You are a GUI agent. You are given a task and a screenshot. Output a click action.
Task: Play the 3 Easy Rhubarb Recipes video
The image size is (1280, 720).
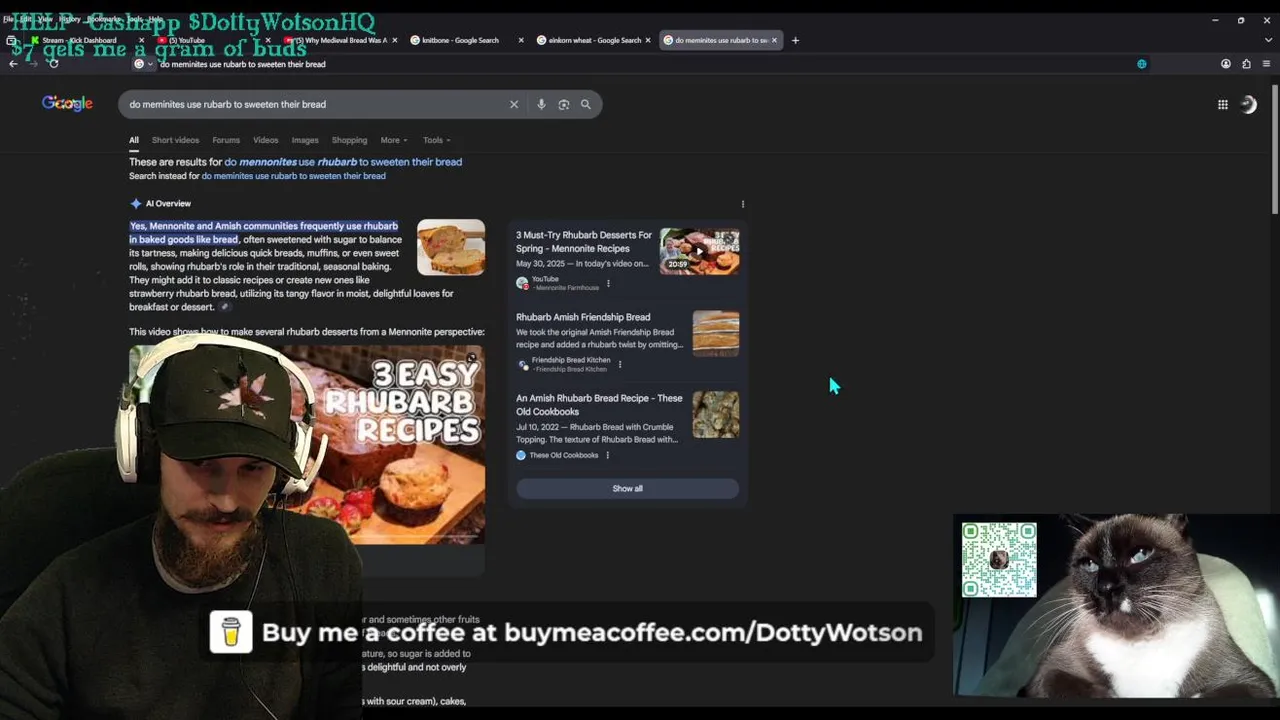click(307, 445)
